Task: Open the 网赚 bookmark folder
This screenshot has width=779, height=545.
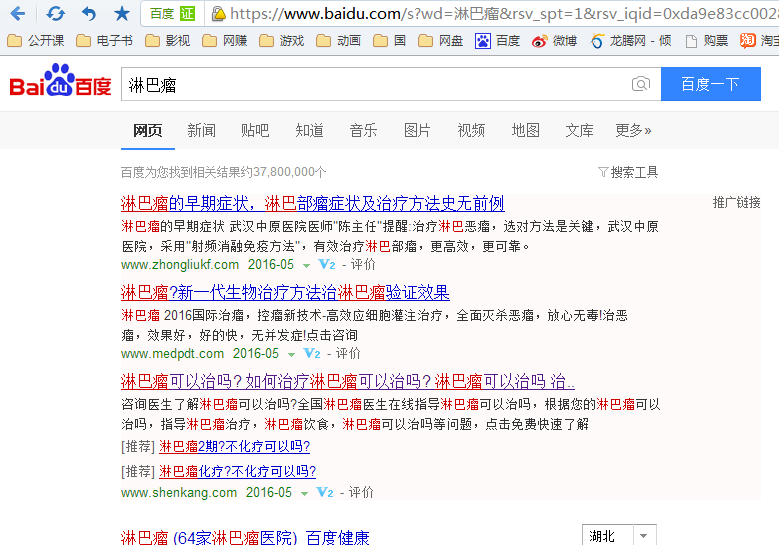Action: [225, 41]
